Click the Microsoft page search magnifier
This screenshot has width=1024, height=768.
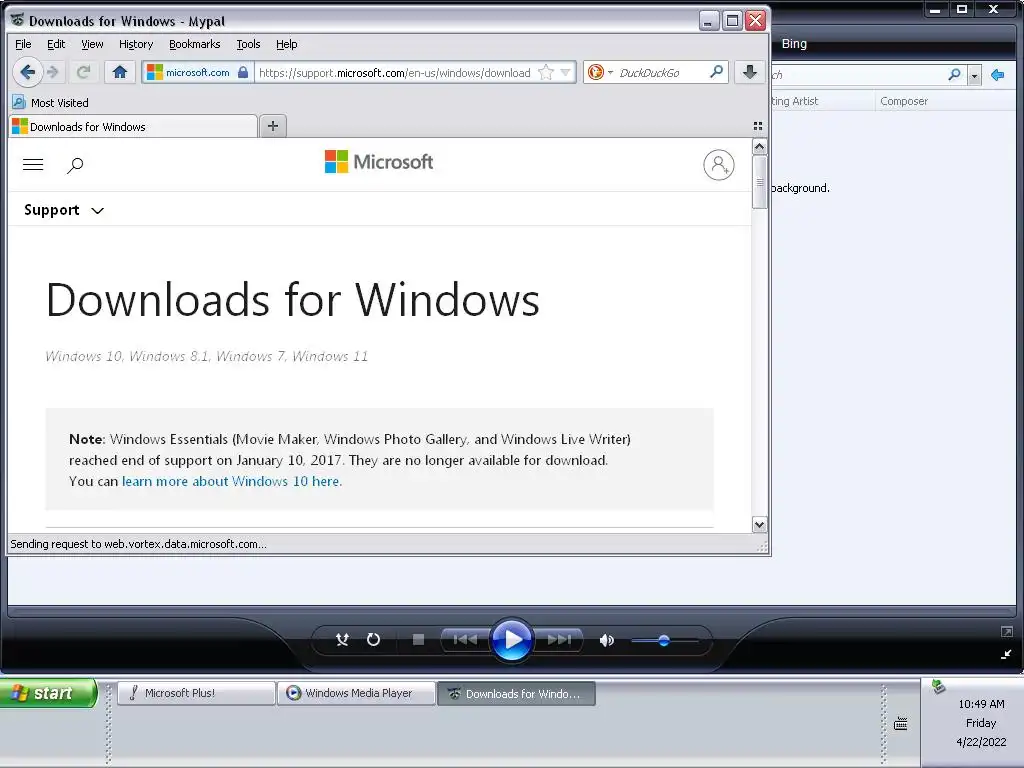click(x=75, y=165)
